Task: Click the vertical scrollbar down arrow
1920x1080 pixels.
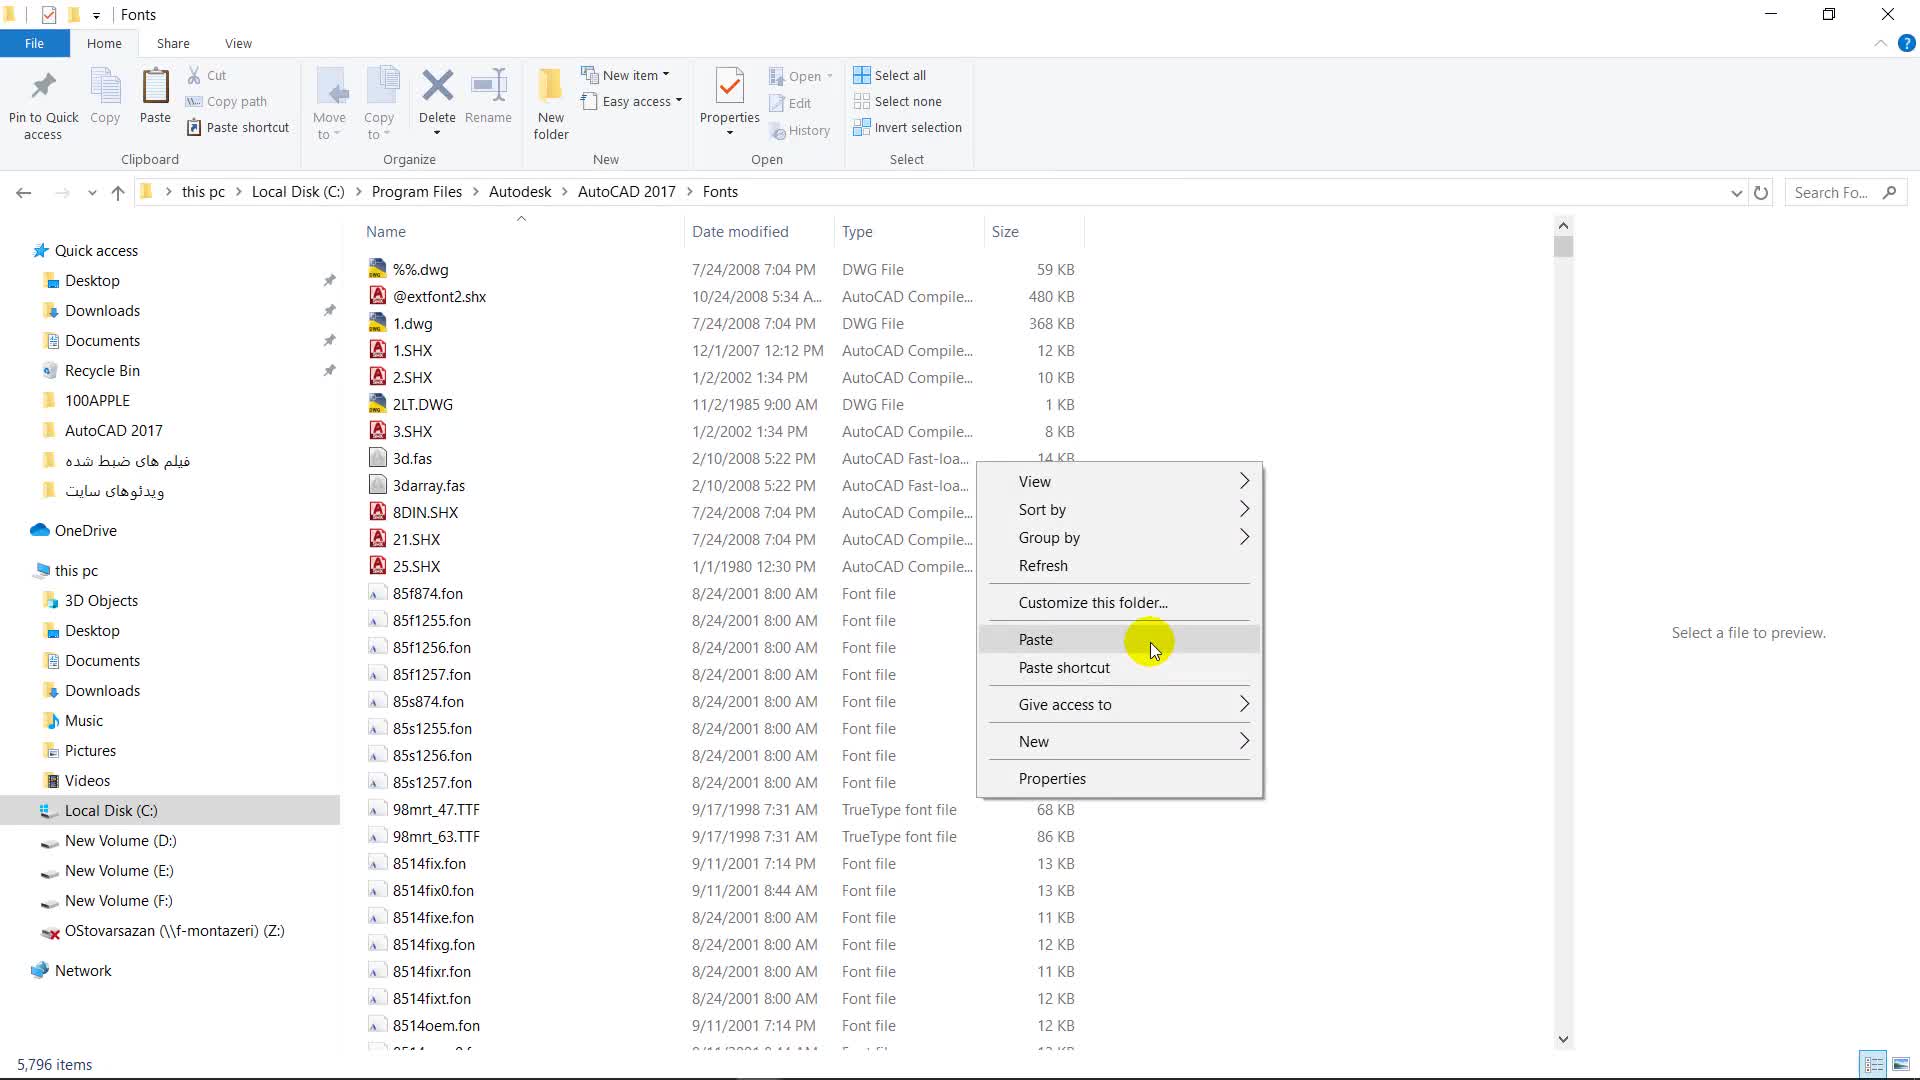Action: pos(1563,1039)
